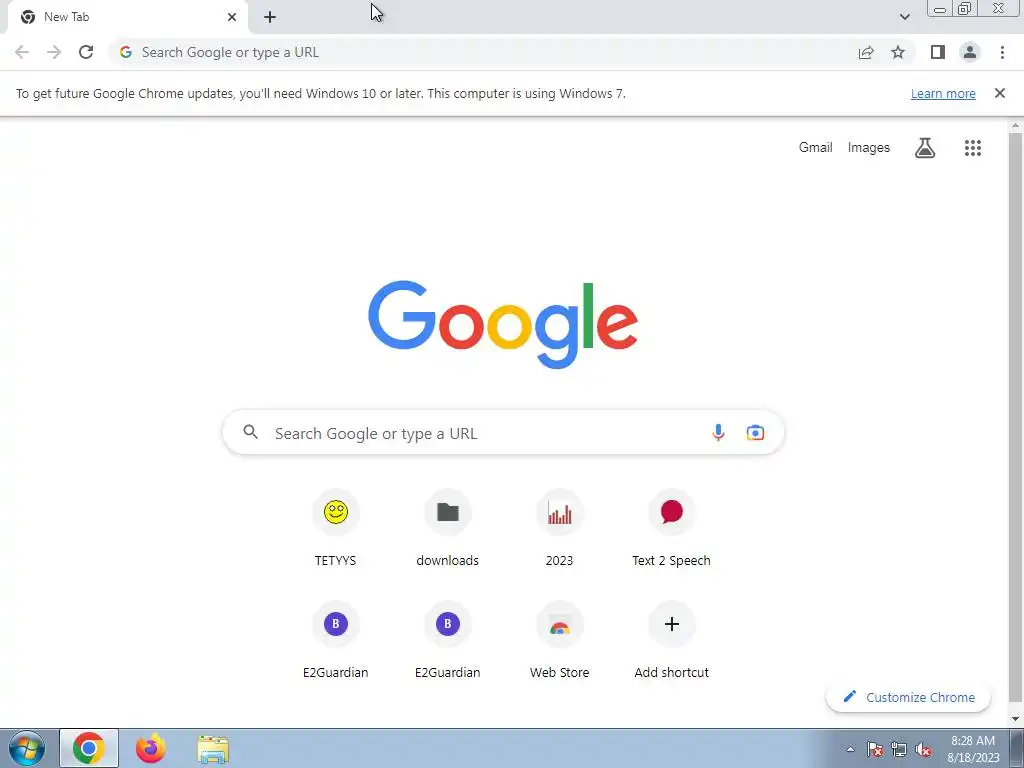1024x768 pixels.
Task: Dismiss the Windows 7 update notification
Action: (x=1000, y=93)
